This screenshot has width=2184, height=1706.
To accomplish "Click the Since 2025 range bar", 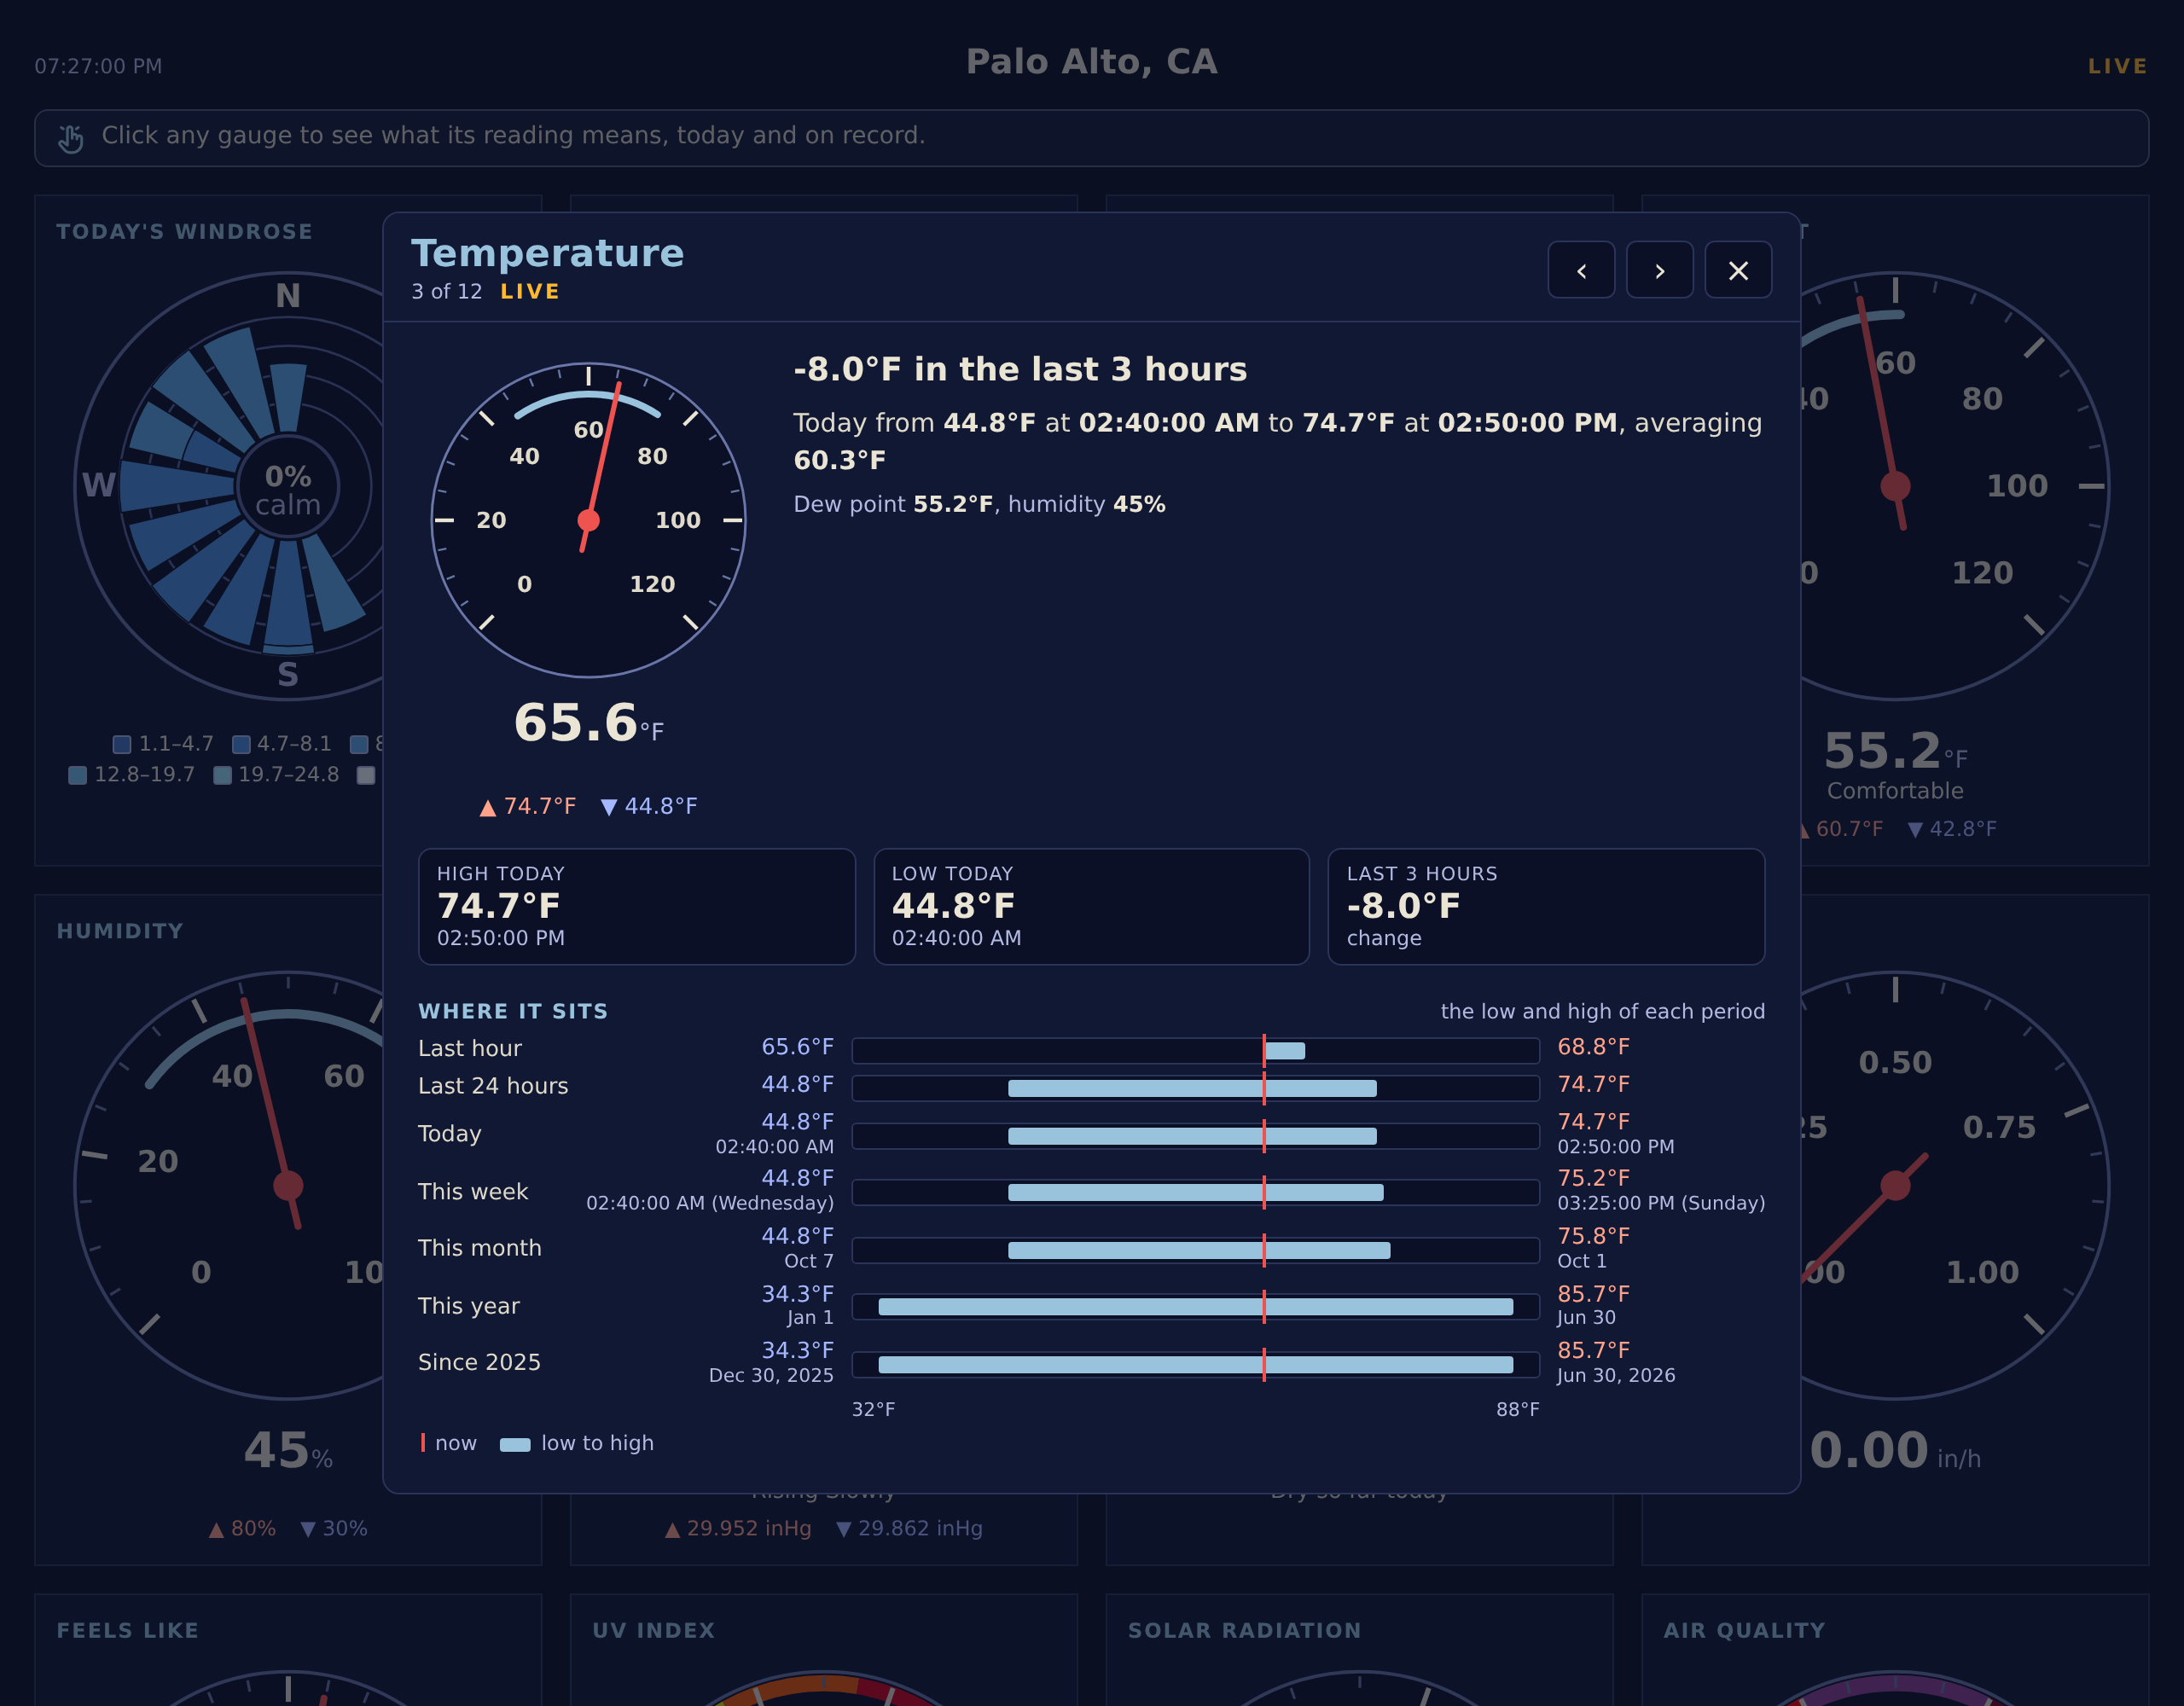I will (1195, 1364).
